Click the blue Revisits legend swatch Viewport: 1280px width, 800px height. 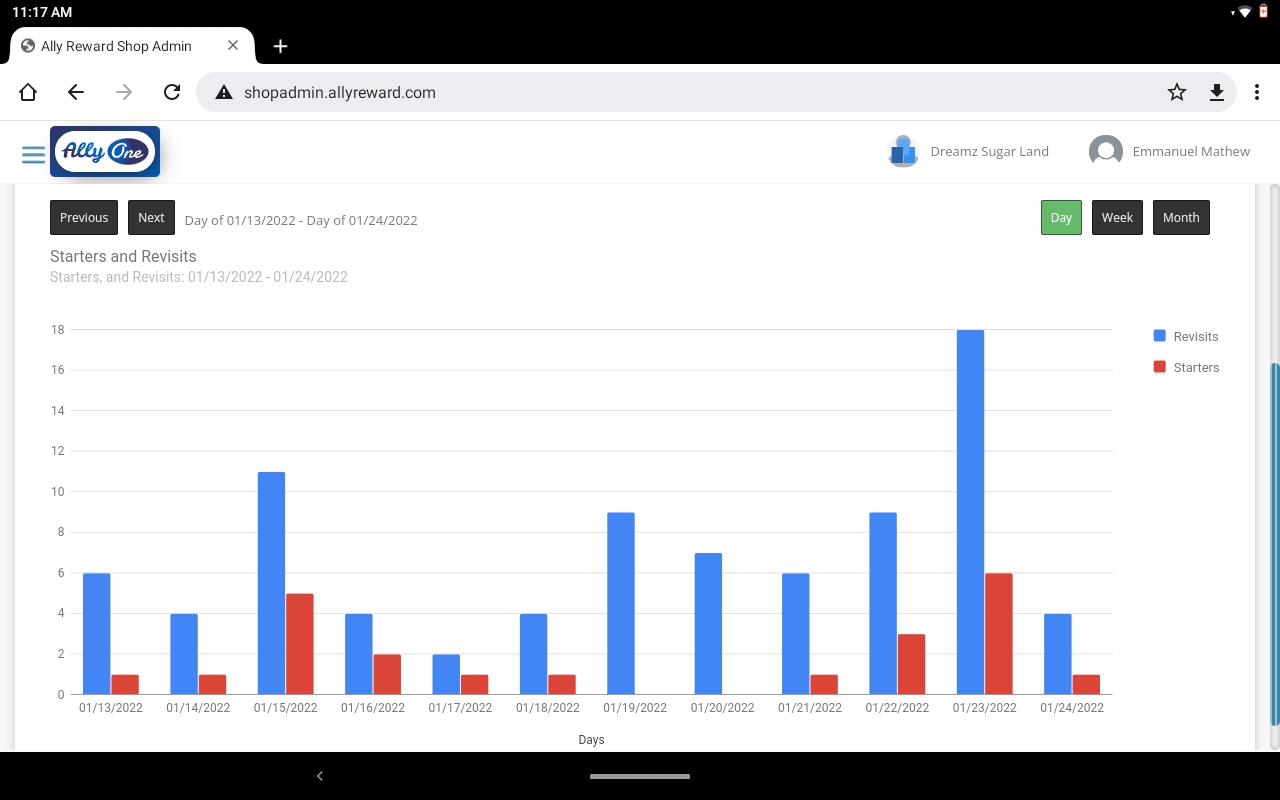[x=1160, y=336]
